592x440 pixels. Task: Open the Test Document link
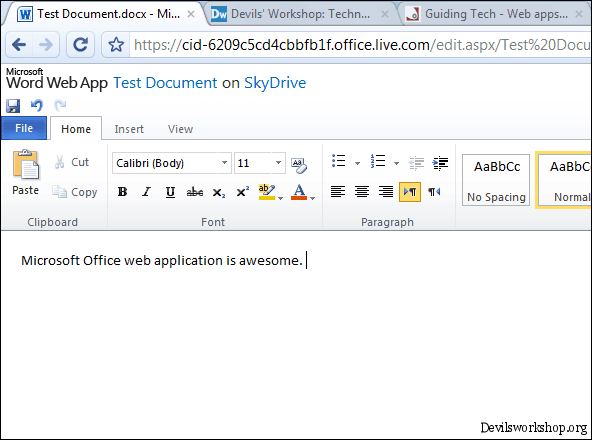point(165,83)
